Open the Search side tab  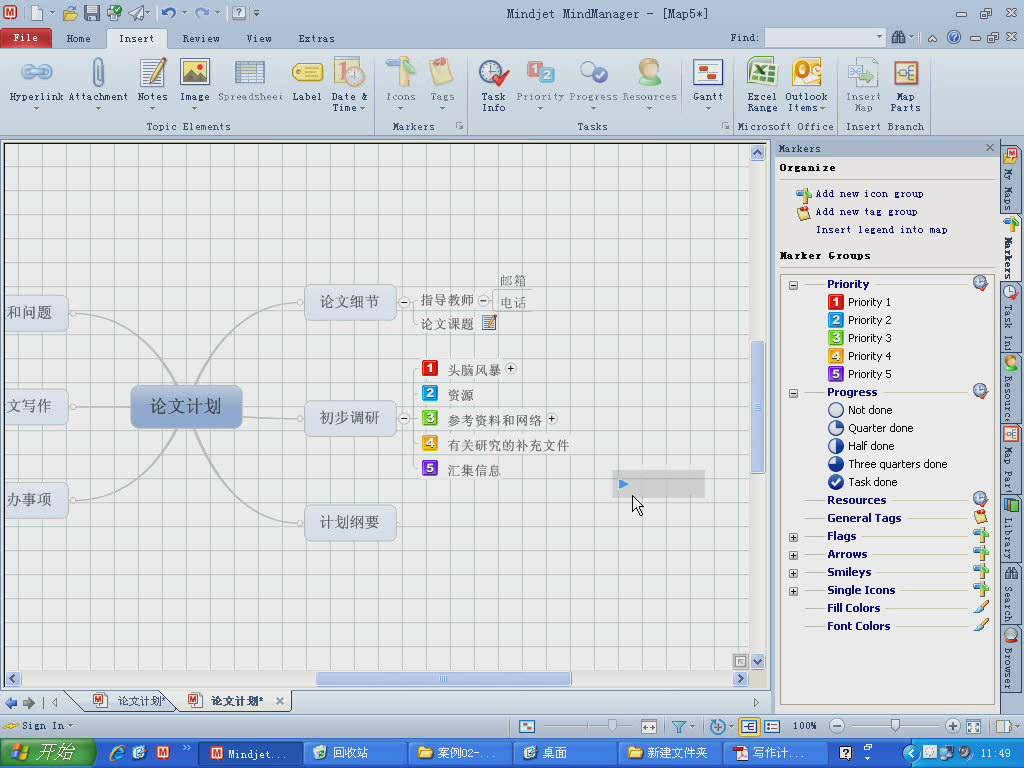coord(1010,593)
